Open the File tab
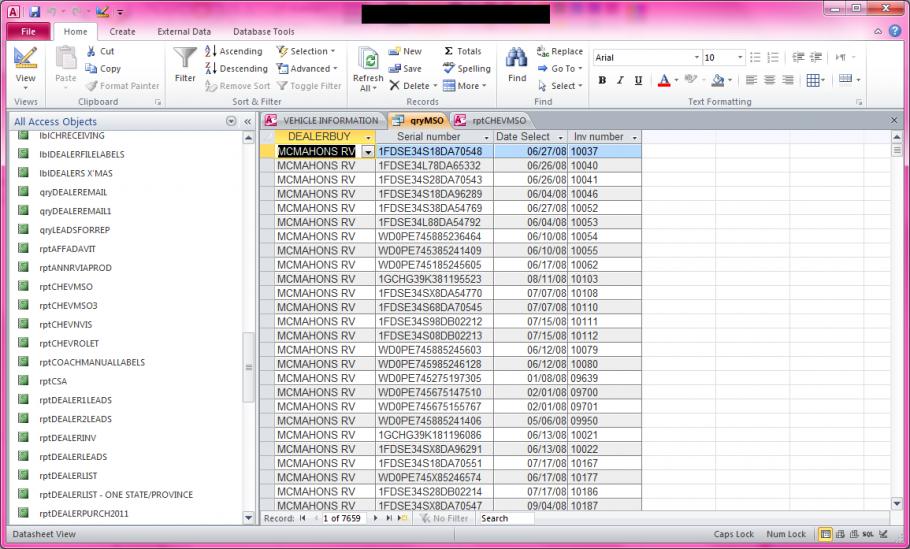Screen dimensions: 910x549 28,31
